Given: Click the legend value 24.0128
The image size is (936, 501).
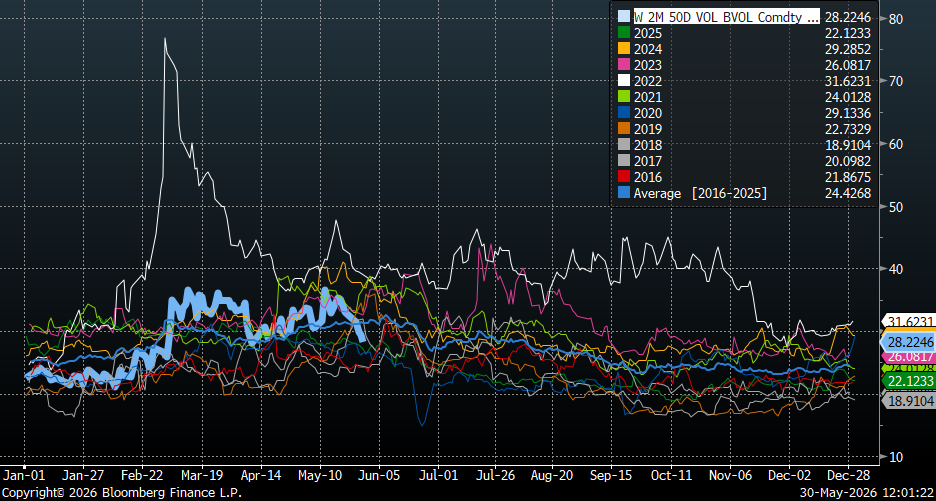Looking at the screenshot, I should pos(848,97).
